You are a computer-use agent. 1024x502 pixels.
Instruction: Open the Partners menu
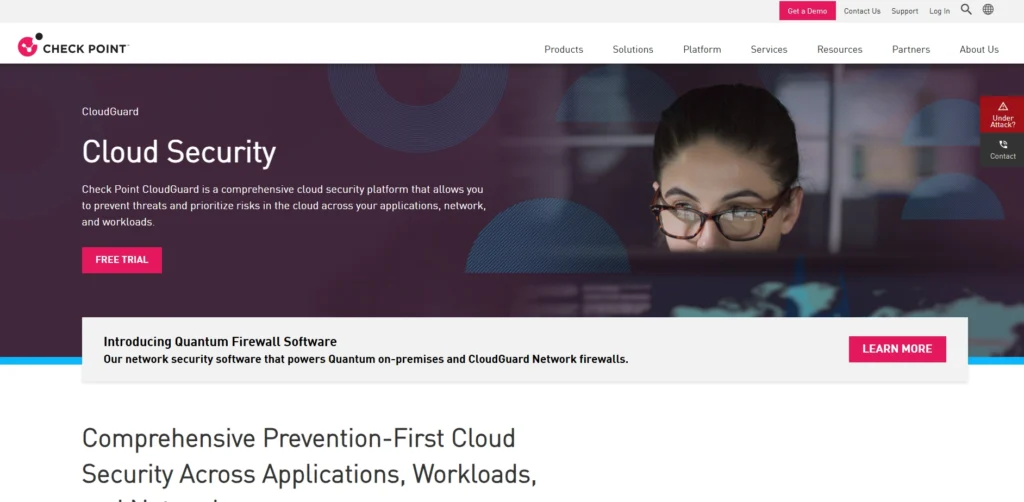[x=911, y=50]
